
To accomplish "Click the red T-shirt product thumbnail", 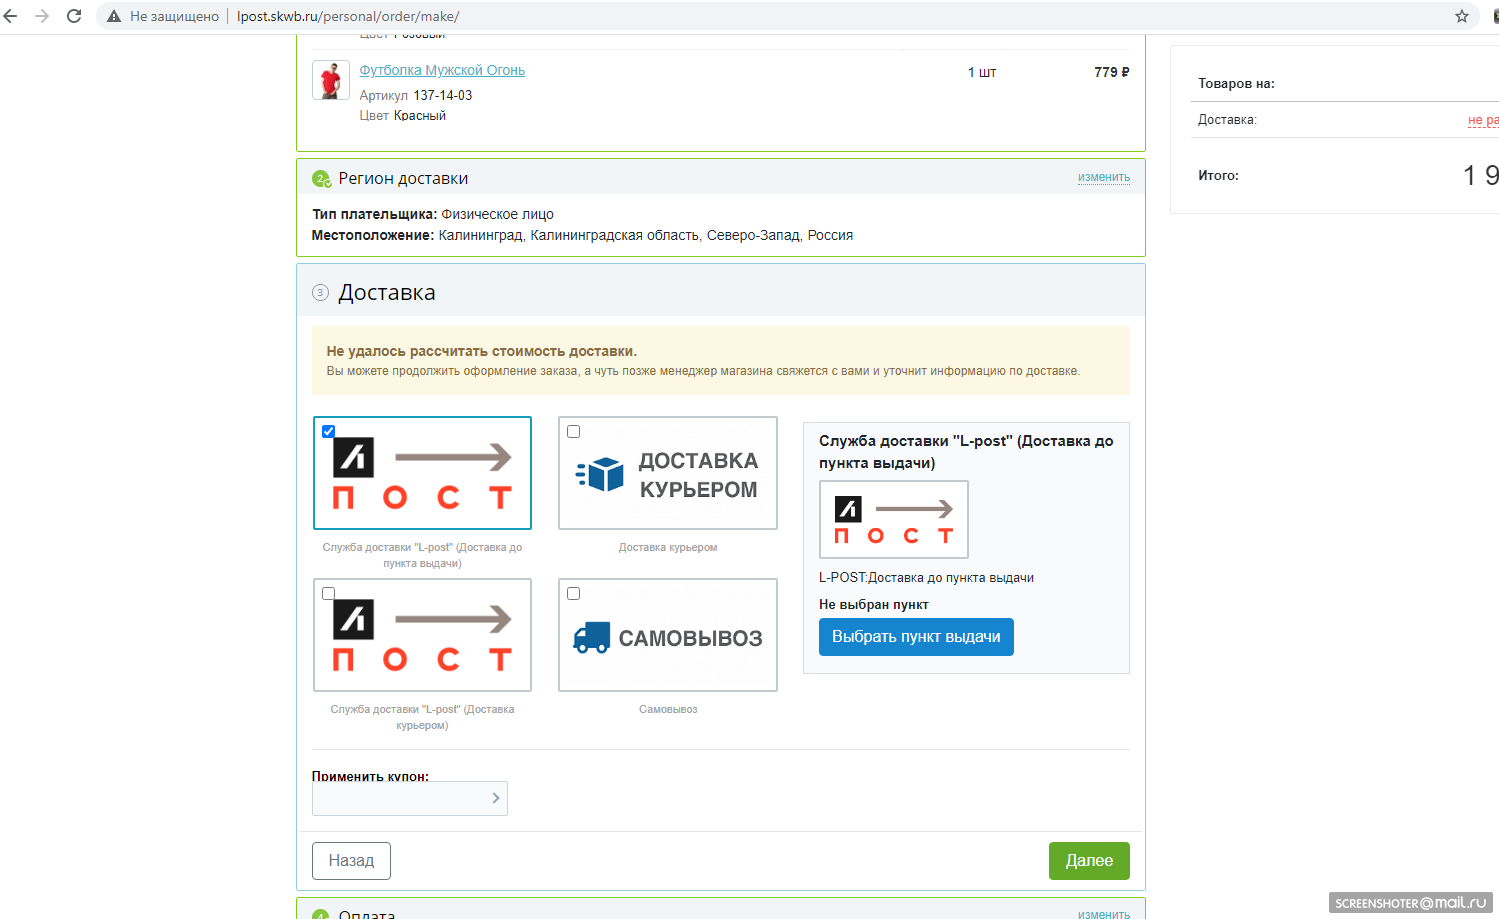I will coord(331,80).
